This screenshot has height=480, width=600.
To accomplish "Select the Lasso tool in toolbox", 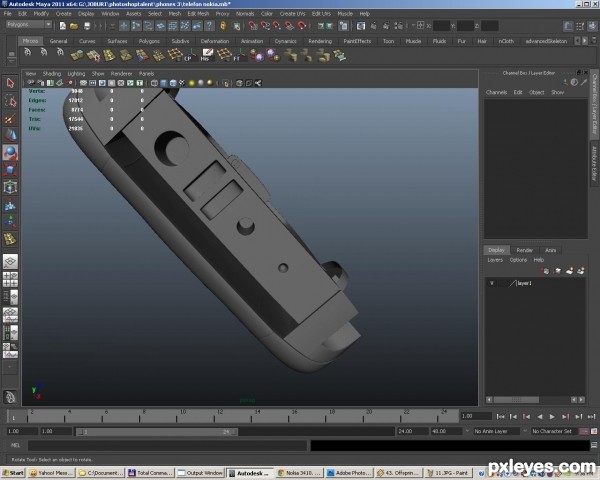I will (10, 101).
